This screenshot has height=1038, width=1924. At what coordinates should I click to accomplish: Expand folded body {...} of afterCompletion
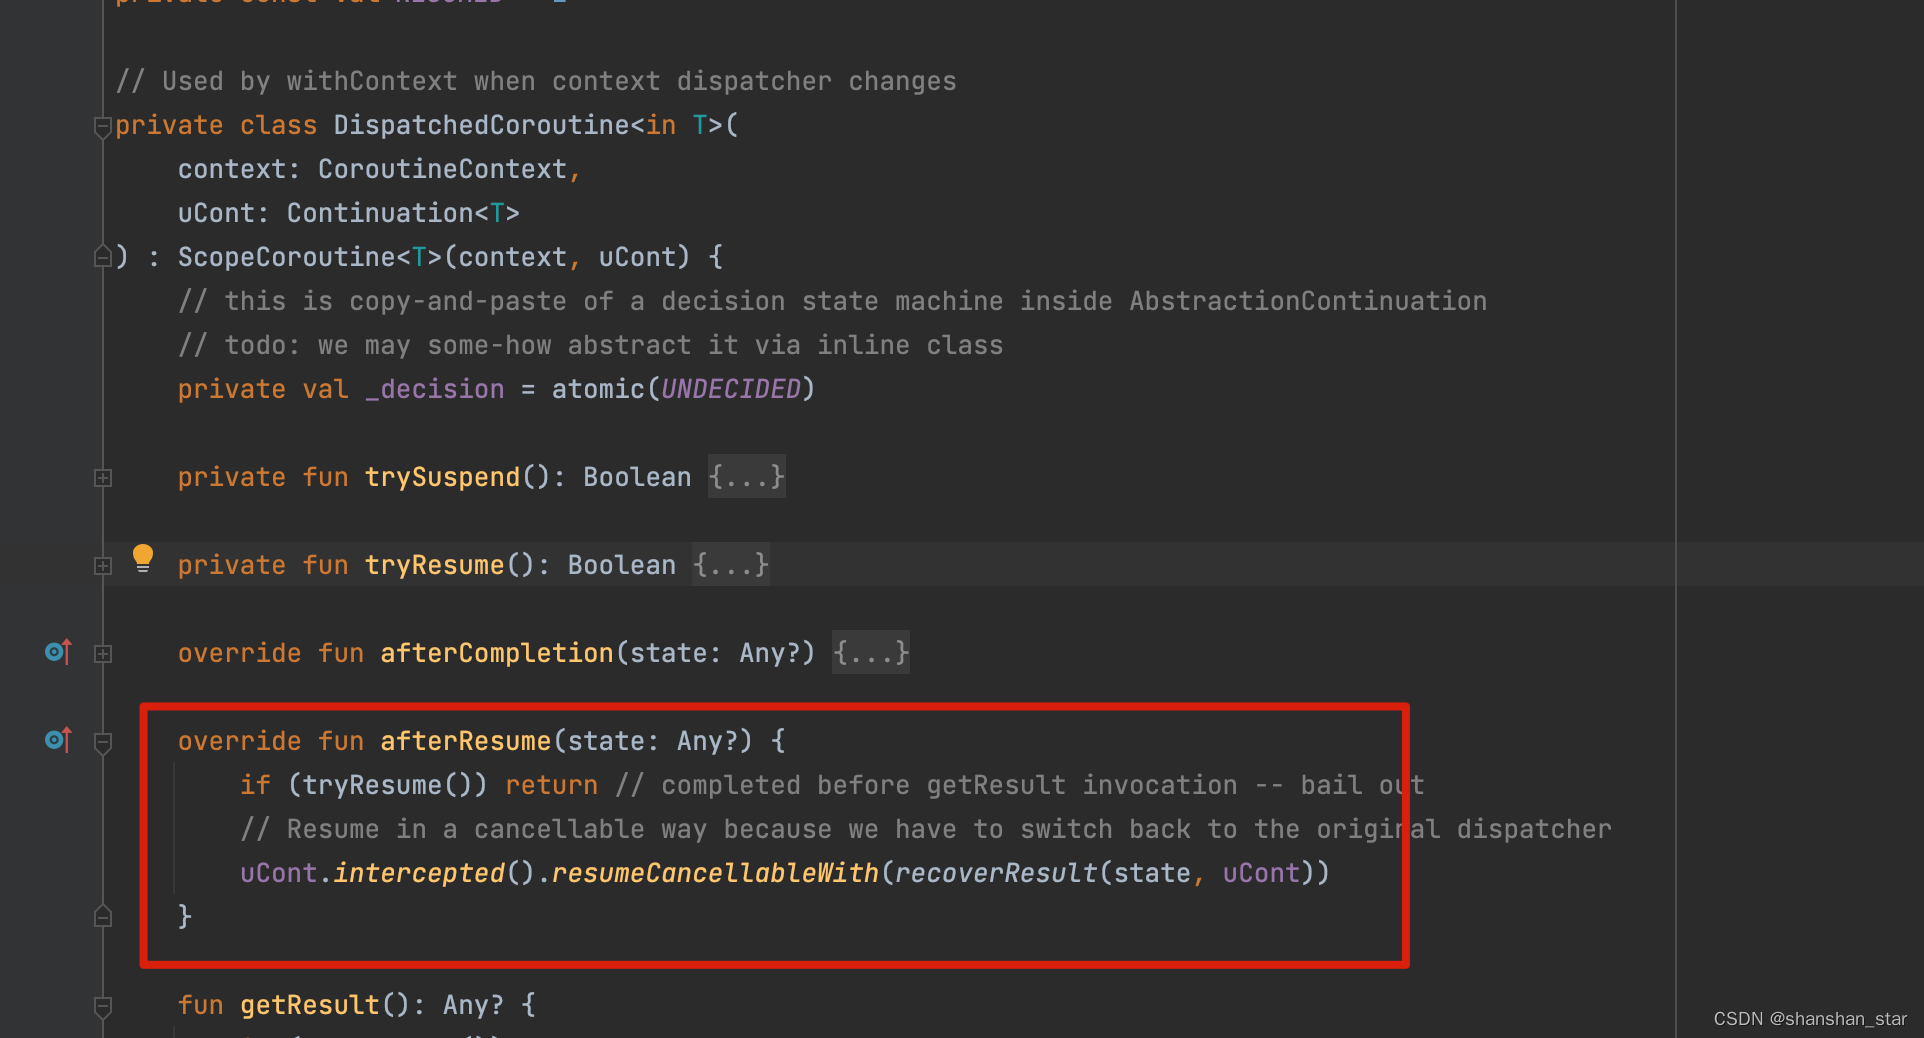871,653
